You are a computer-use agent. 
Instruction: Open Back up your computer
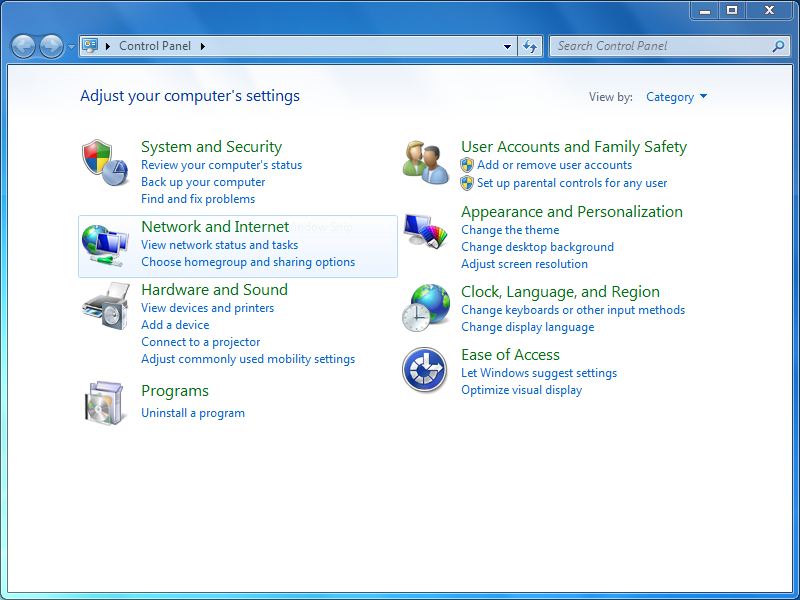pos(203,182)
